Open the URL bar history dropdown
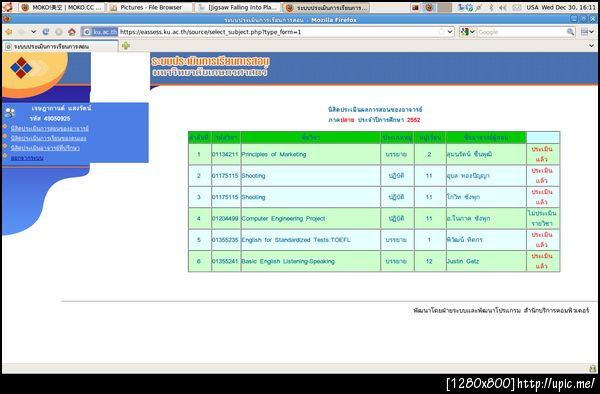 tap(450, 32)
